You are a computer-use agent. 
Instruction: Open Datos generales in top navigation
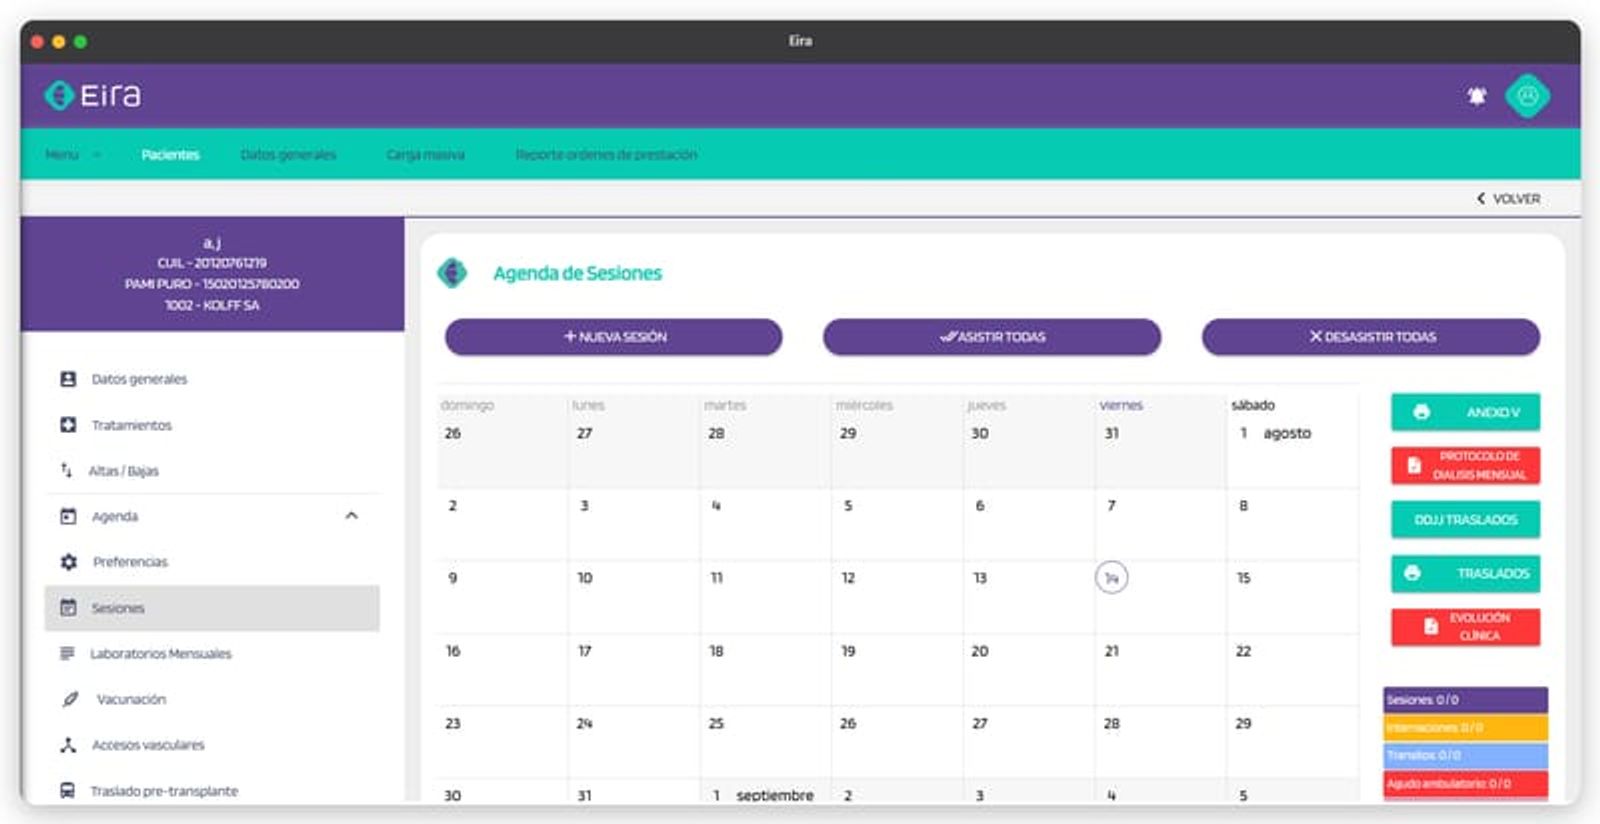[x=288, y=155]
